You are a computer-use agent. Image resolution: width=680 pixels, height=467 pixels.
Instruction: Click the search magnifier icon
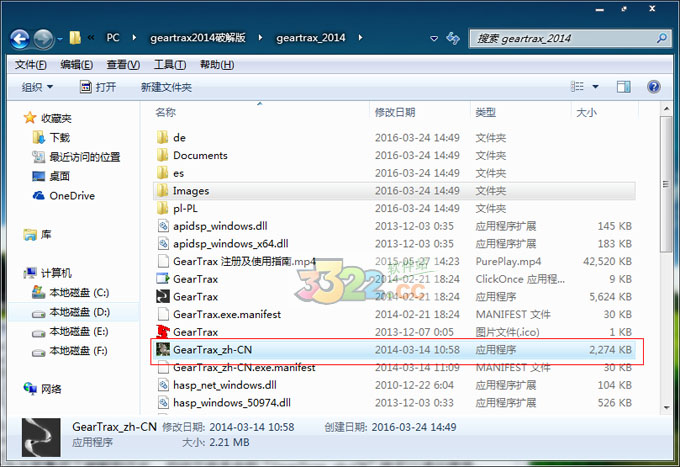[x=661, y=38]
